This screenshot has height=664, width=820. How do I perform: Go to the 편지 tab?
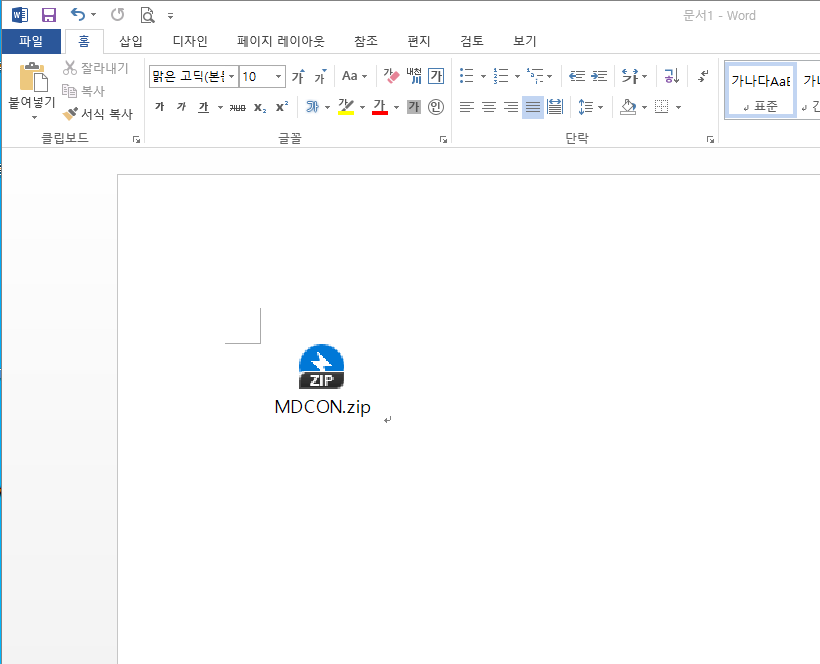pyautogui.click(x=418, y=41)
